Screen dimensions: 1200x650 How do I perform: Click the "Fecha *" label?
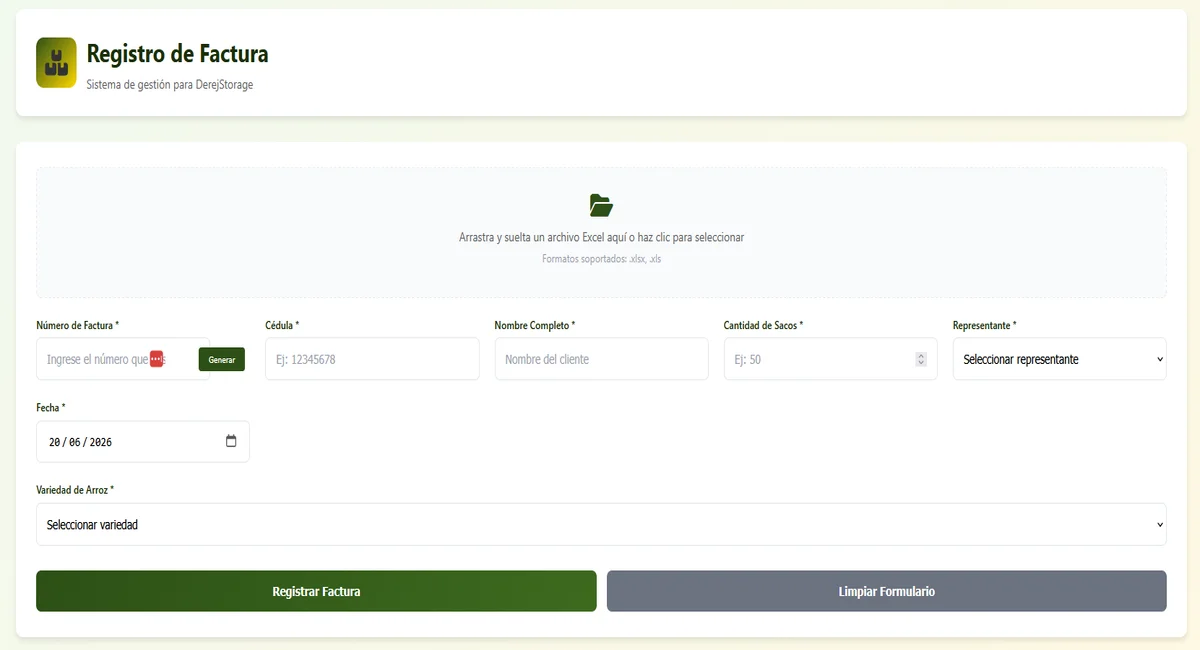pyautogui.click(x=51, y=408)
